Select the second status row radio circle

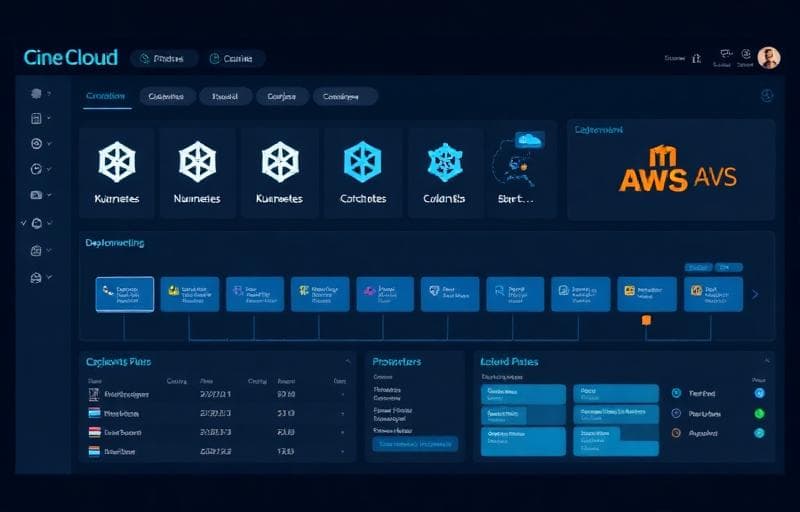677,414
